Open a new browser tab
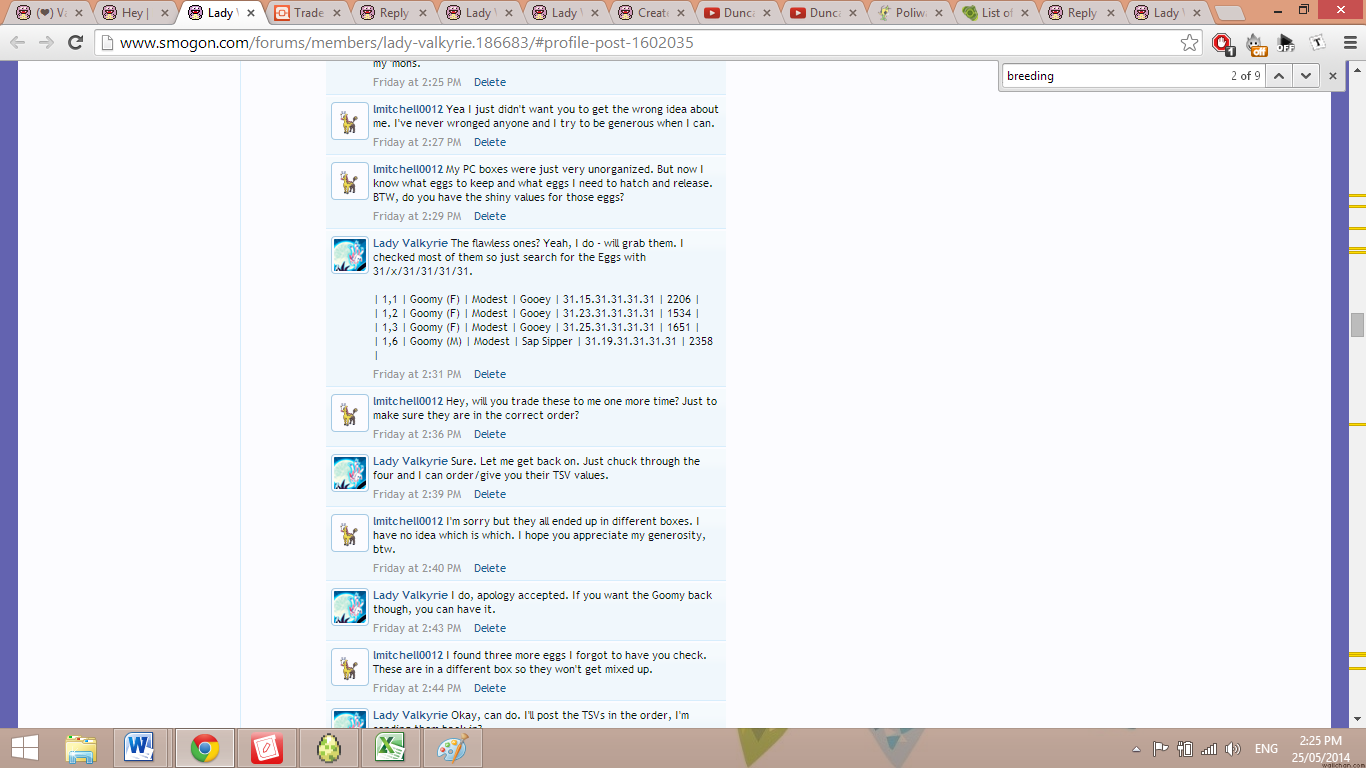Viewport: 1366px width, 768px height. pos(1229,13)
